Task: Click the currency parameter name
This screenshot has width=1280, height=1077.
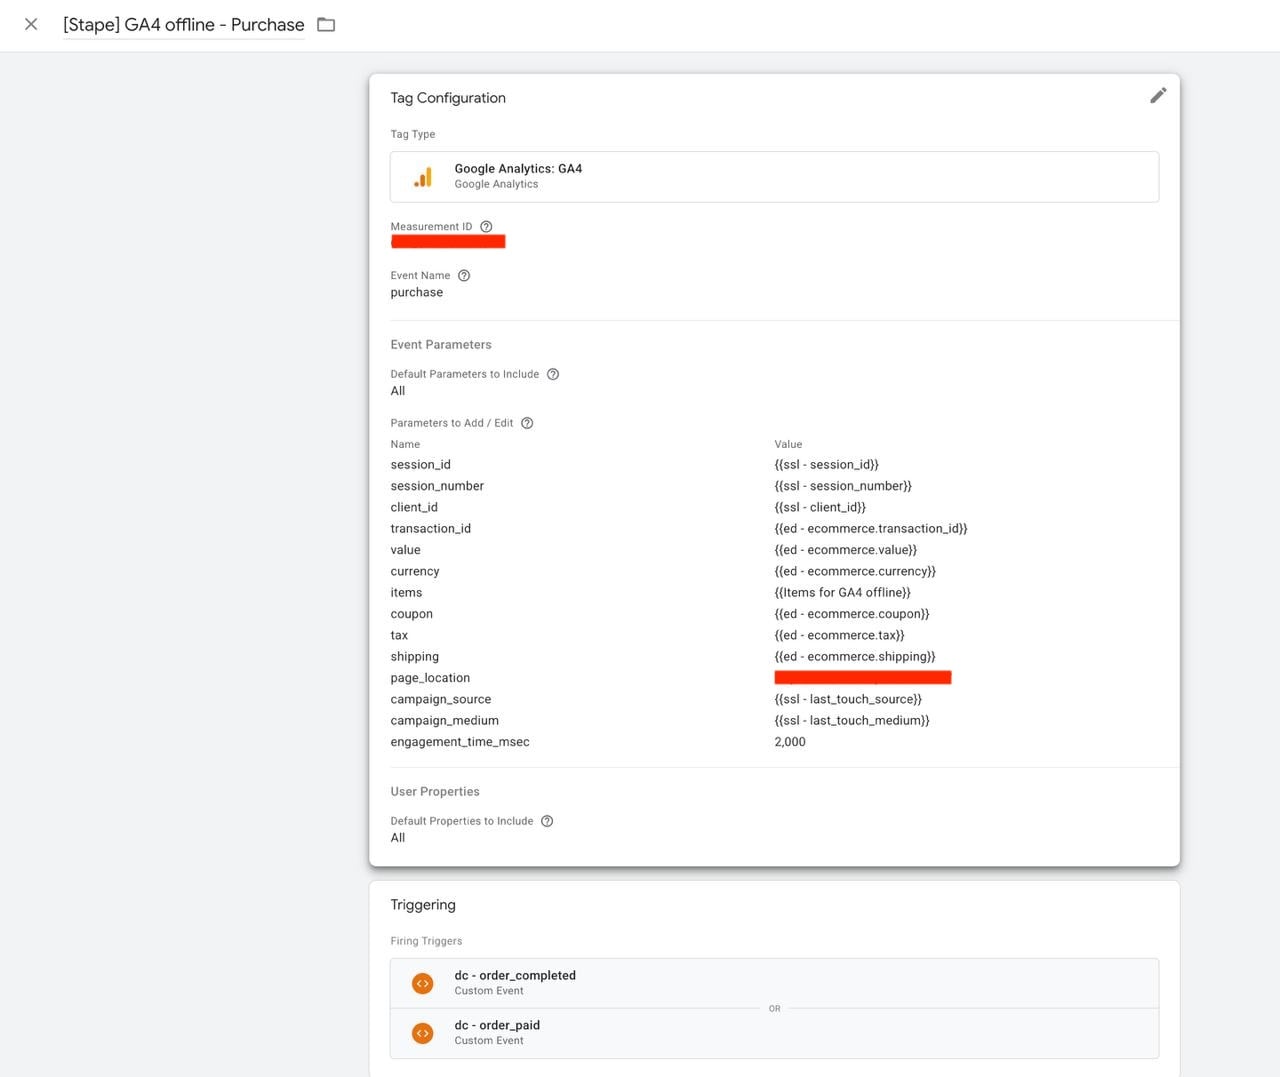Action: pyautogui.click(x=415, y=572)
